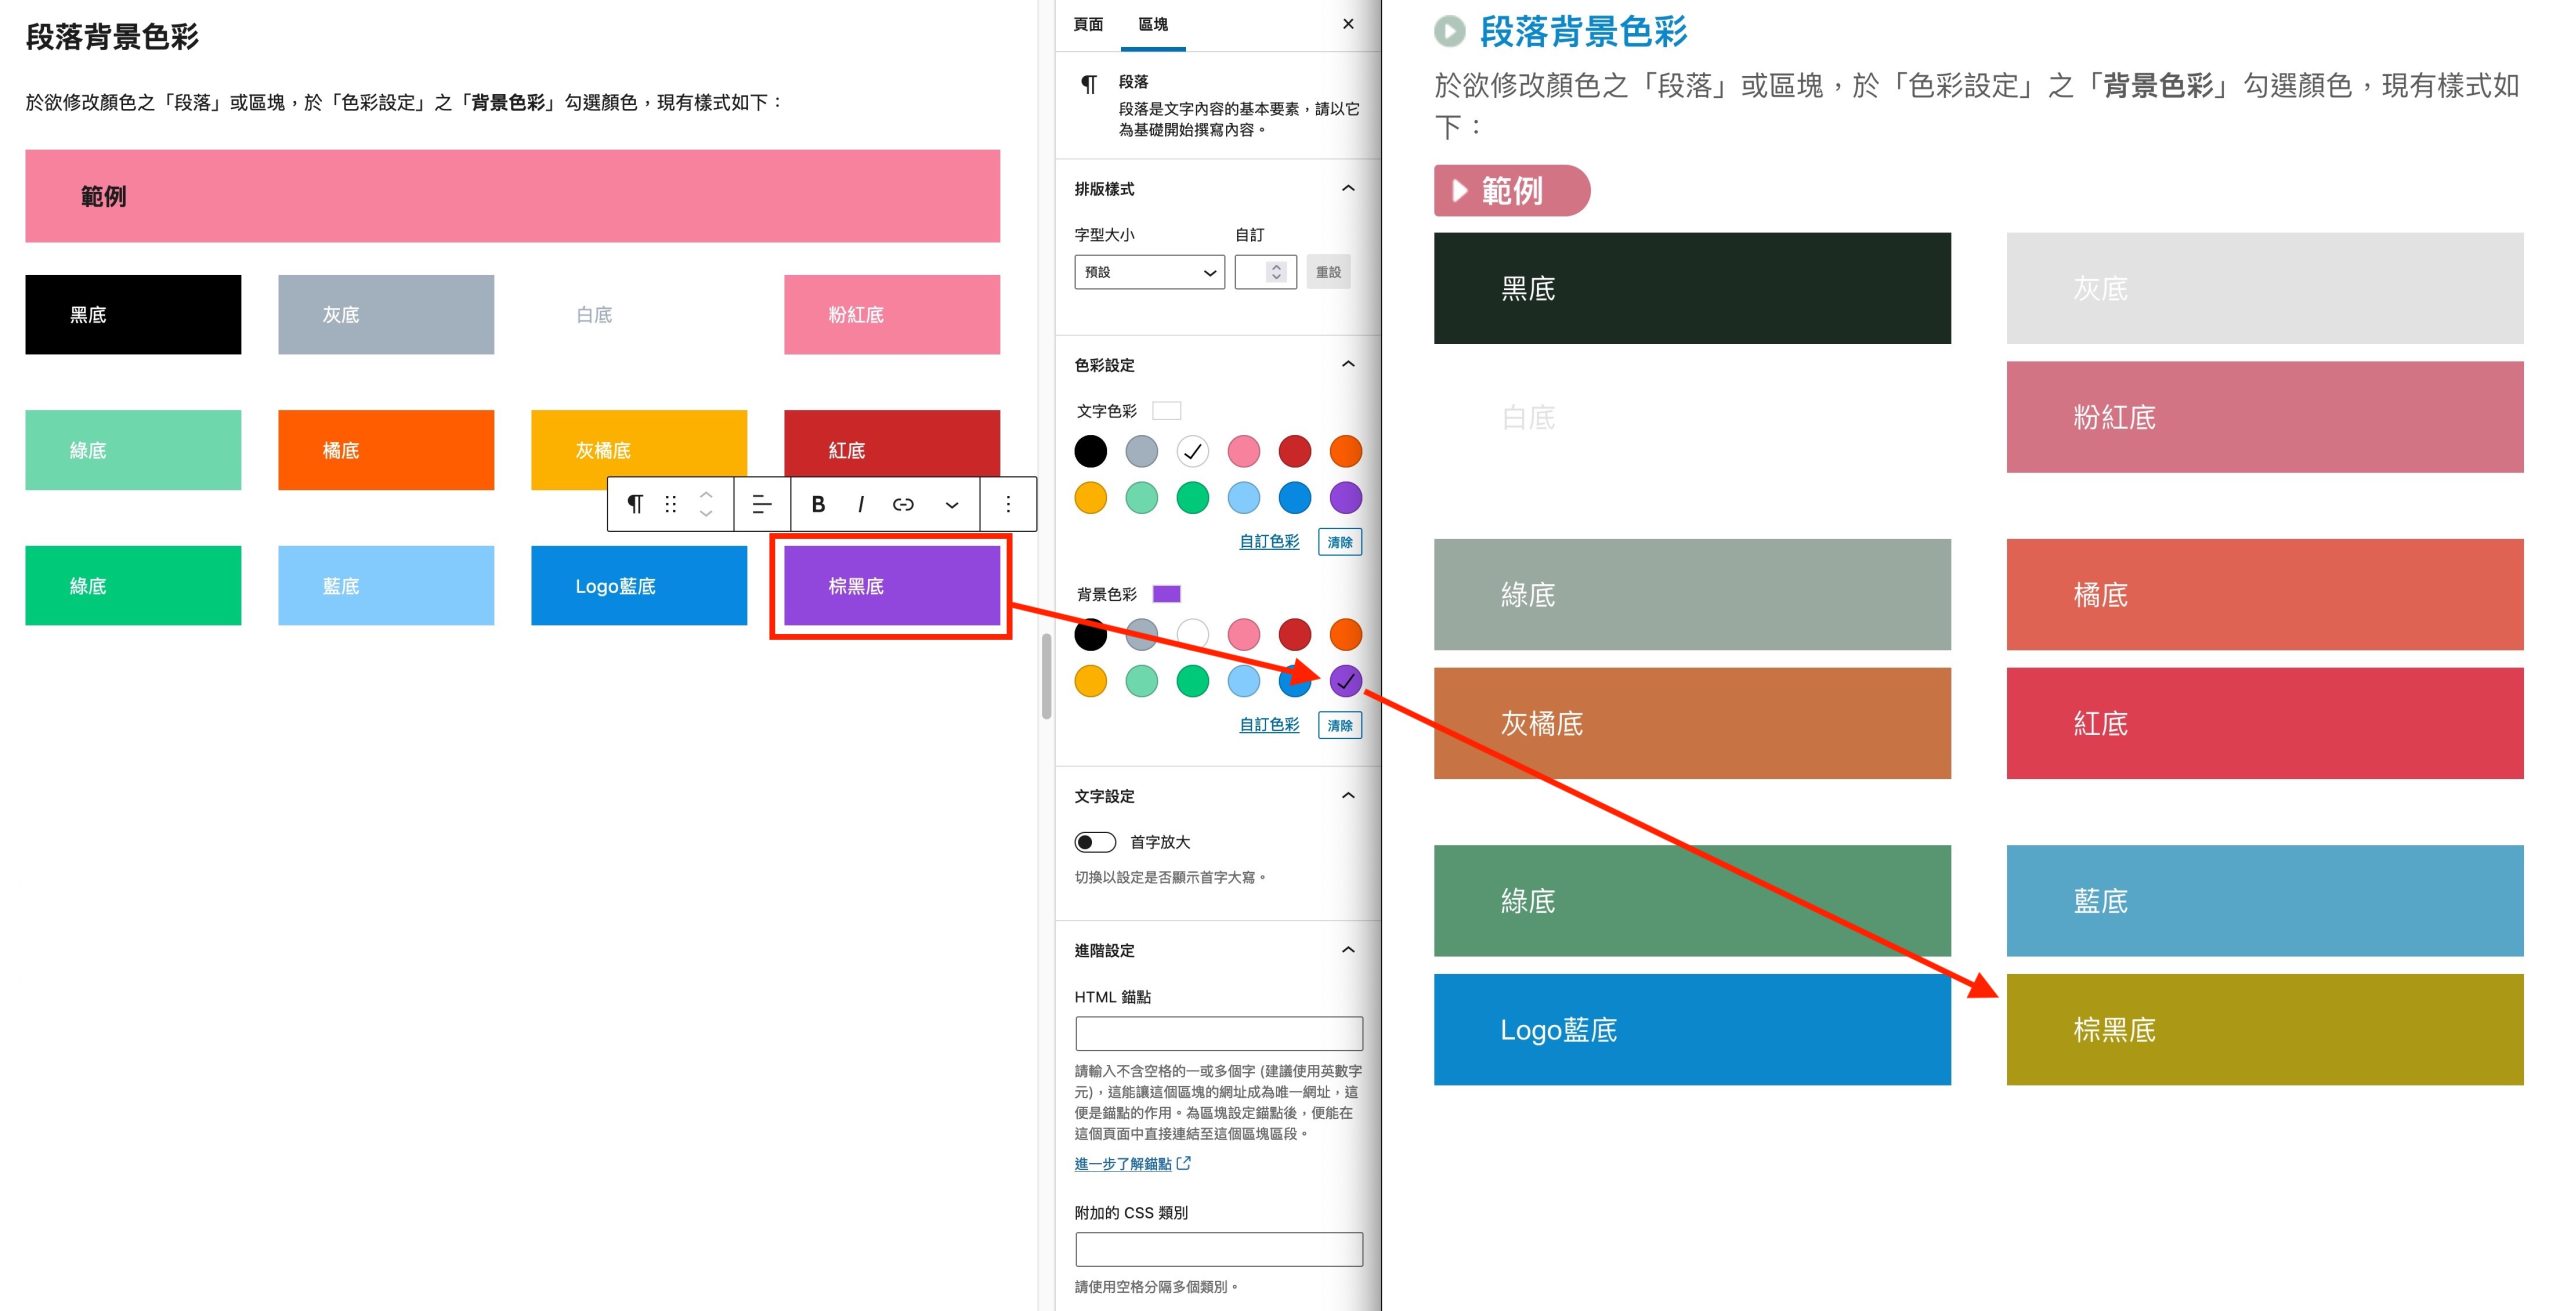Screen dimensions: 2560x1311
Task: Open the external link icon beside 進一步了解錨點
Action: coord(1184,1163)
